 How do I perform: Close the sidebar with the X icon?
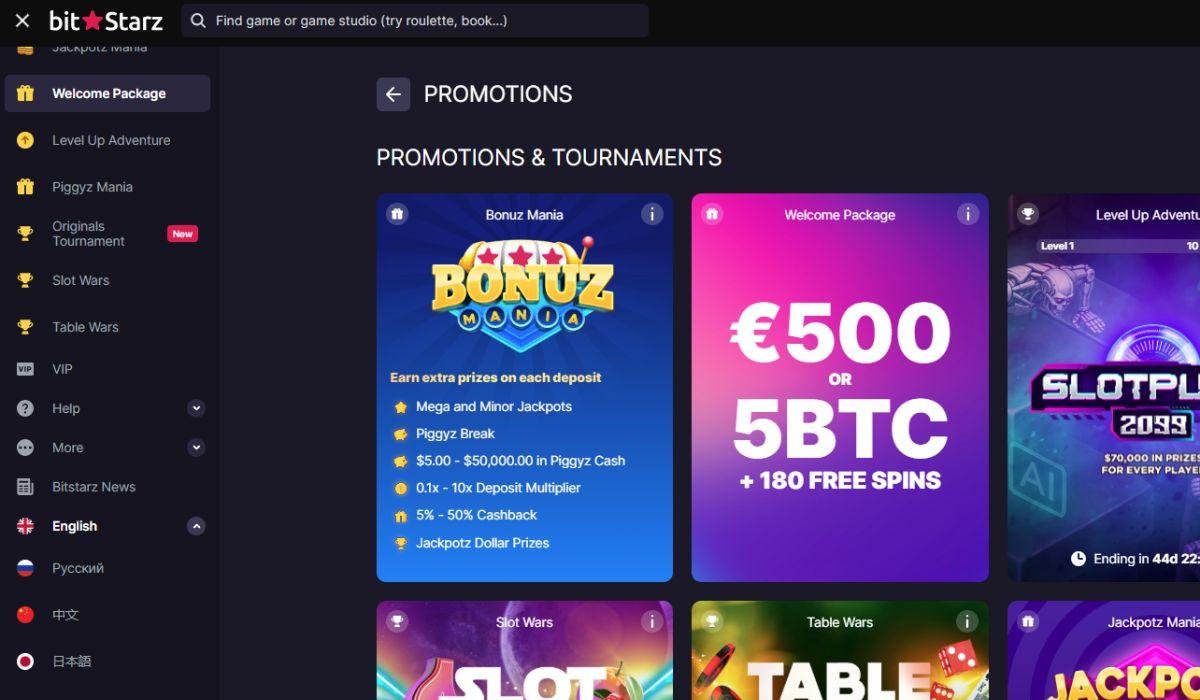(23, 21)
